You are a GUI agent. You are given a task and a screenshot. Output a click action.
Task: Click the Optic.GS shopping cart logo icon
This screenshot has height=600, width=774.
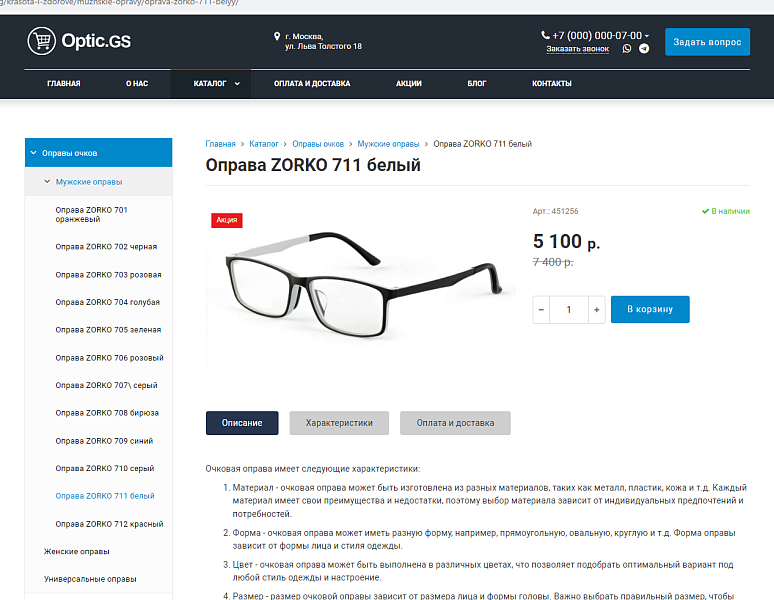click(41, 41)
